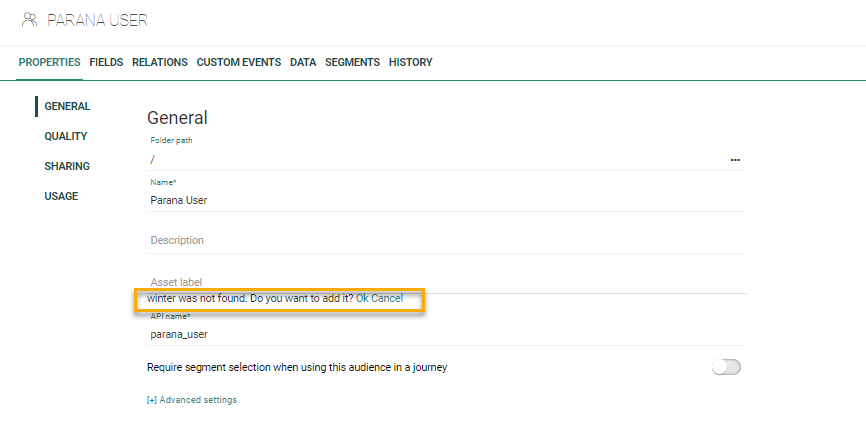Image resolution: width=866 pixels, height=430 pixels.
Task: Select the Properties tab
Action: tap(49, 62)
